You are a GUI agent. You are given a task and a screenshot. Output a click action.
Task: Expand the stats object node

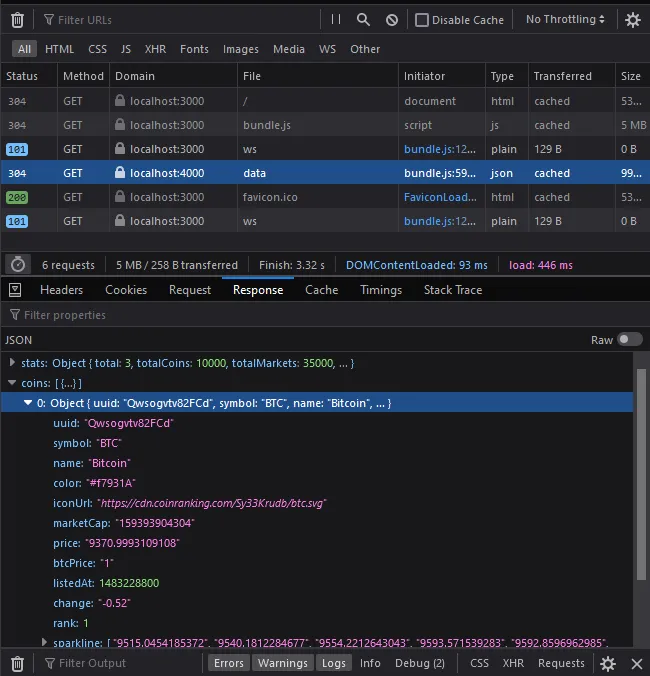pyautogui.click(x=12, y=362)
